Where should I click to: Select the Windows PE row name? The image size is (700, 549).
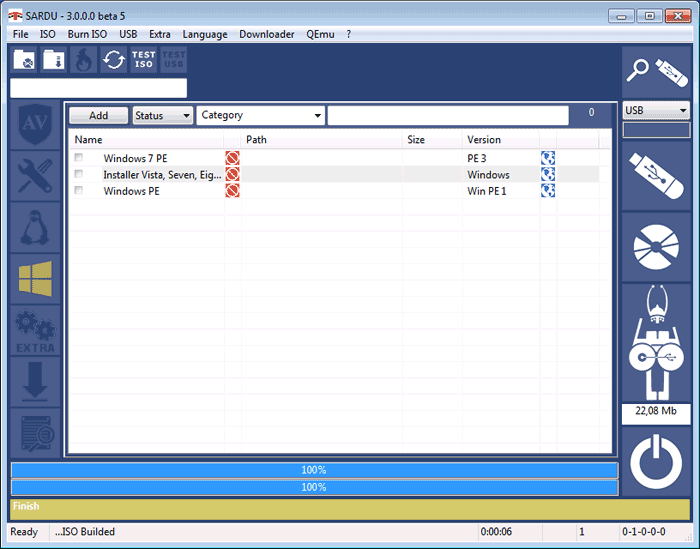[132, 191]
